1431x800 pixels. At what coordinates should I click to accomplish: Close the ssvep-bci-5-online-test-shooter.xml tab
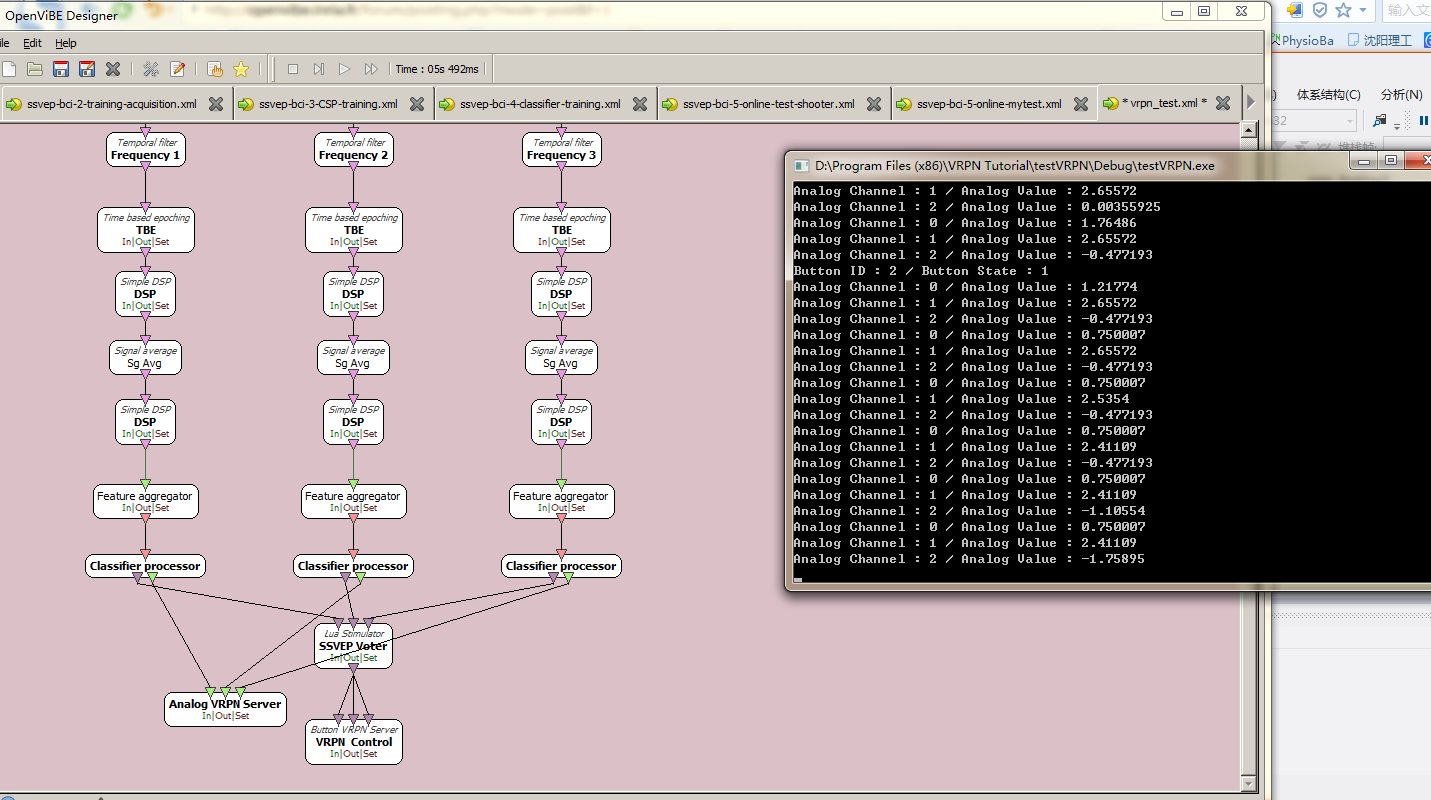pos(874,104)
